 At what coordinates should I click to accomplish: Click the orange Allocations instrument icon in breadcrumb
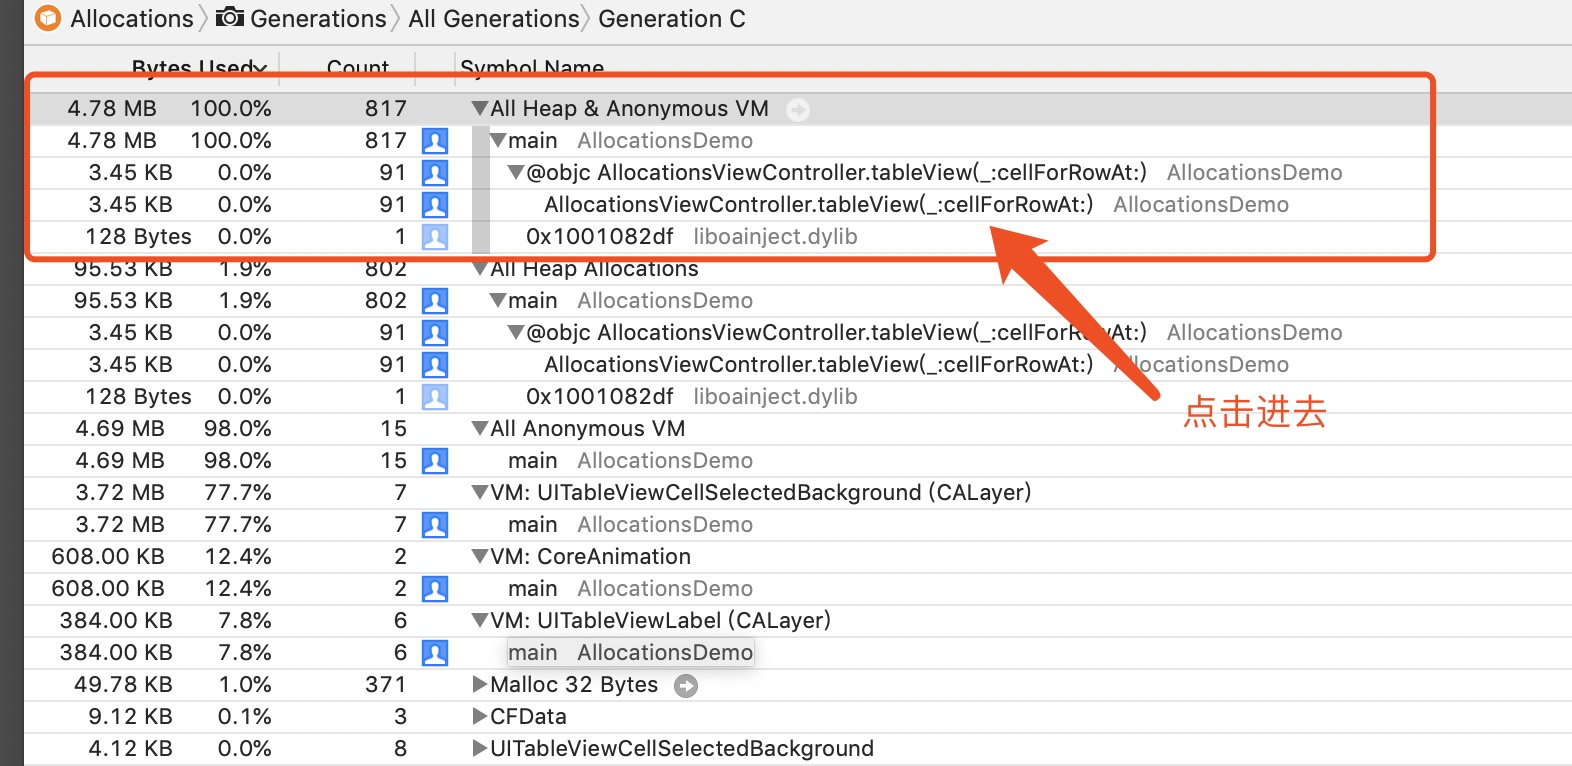pyautogui.click(x=48, y=18)
